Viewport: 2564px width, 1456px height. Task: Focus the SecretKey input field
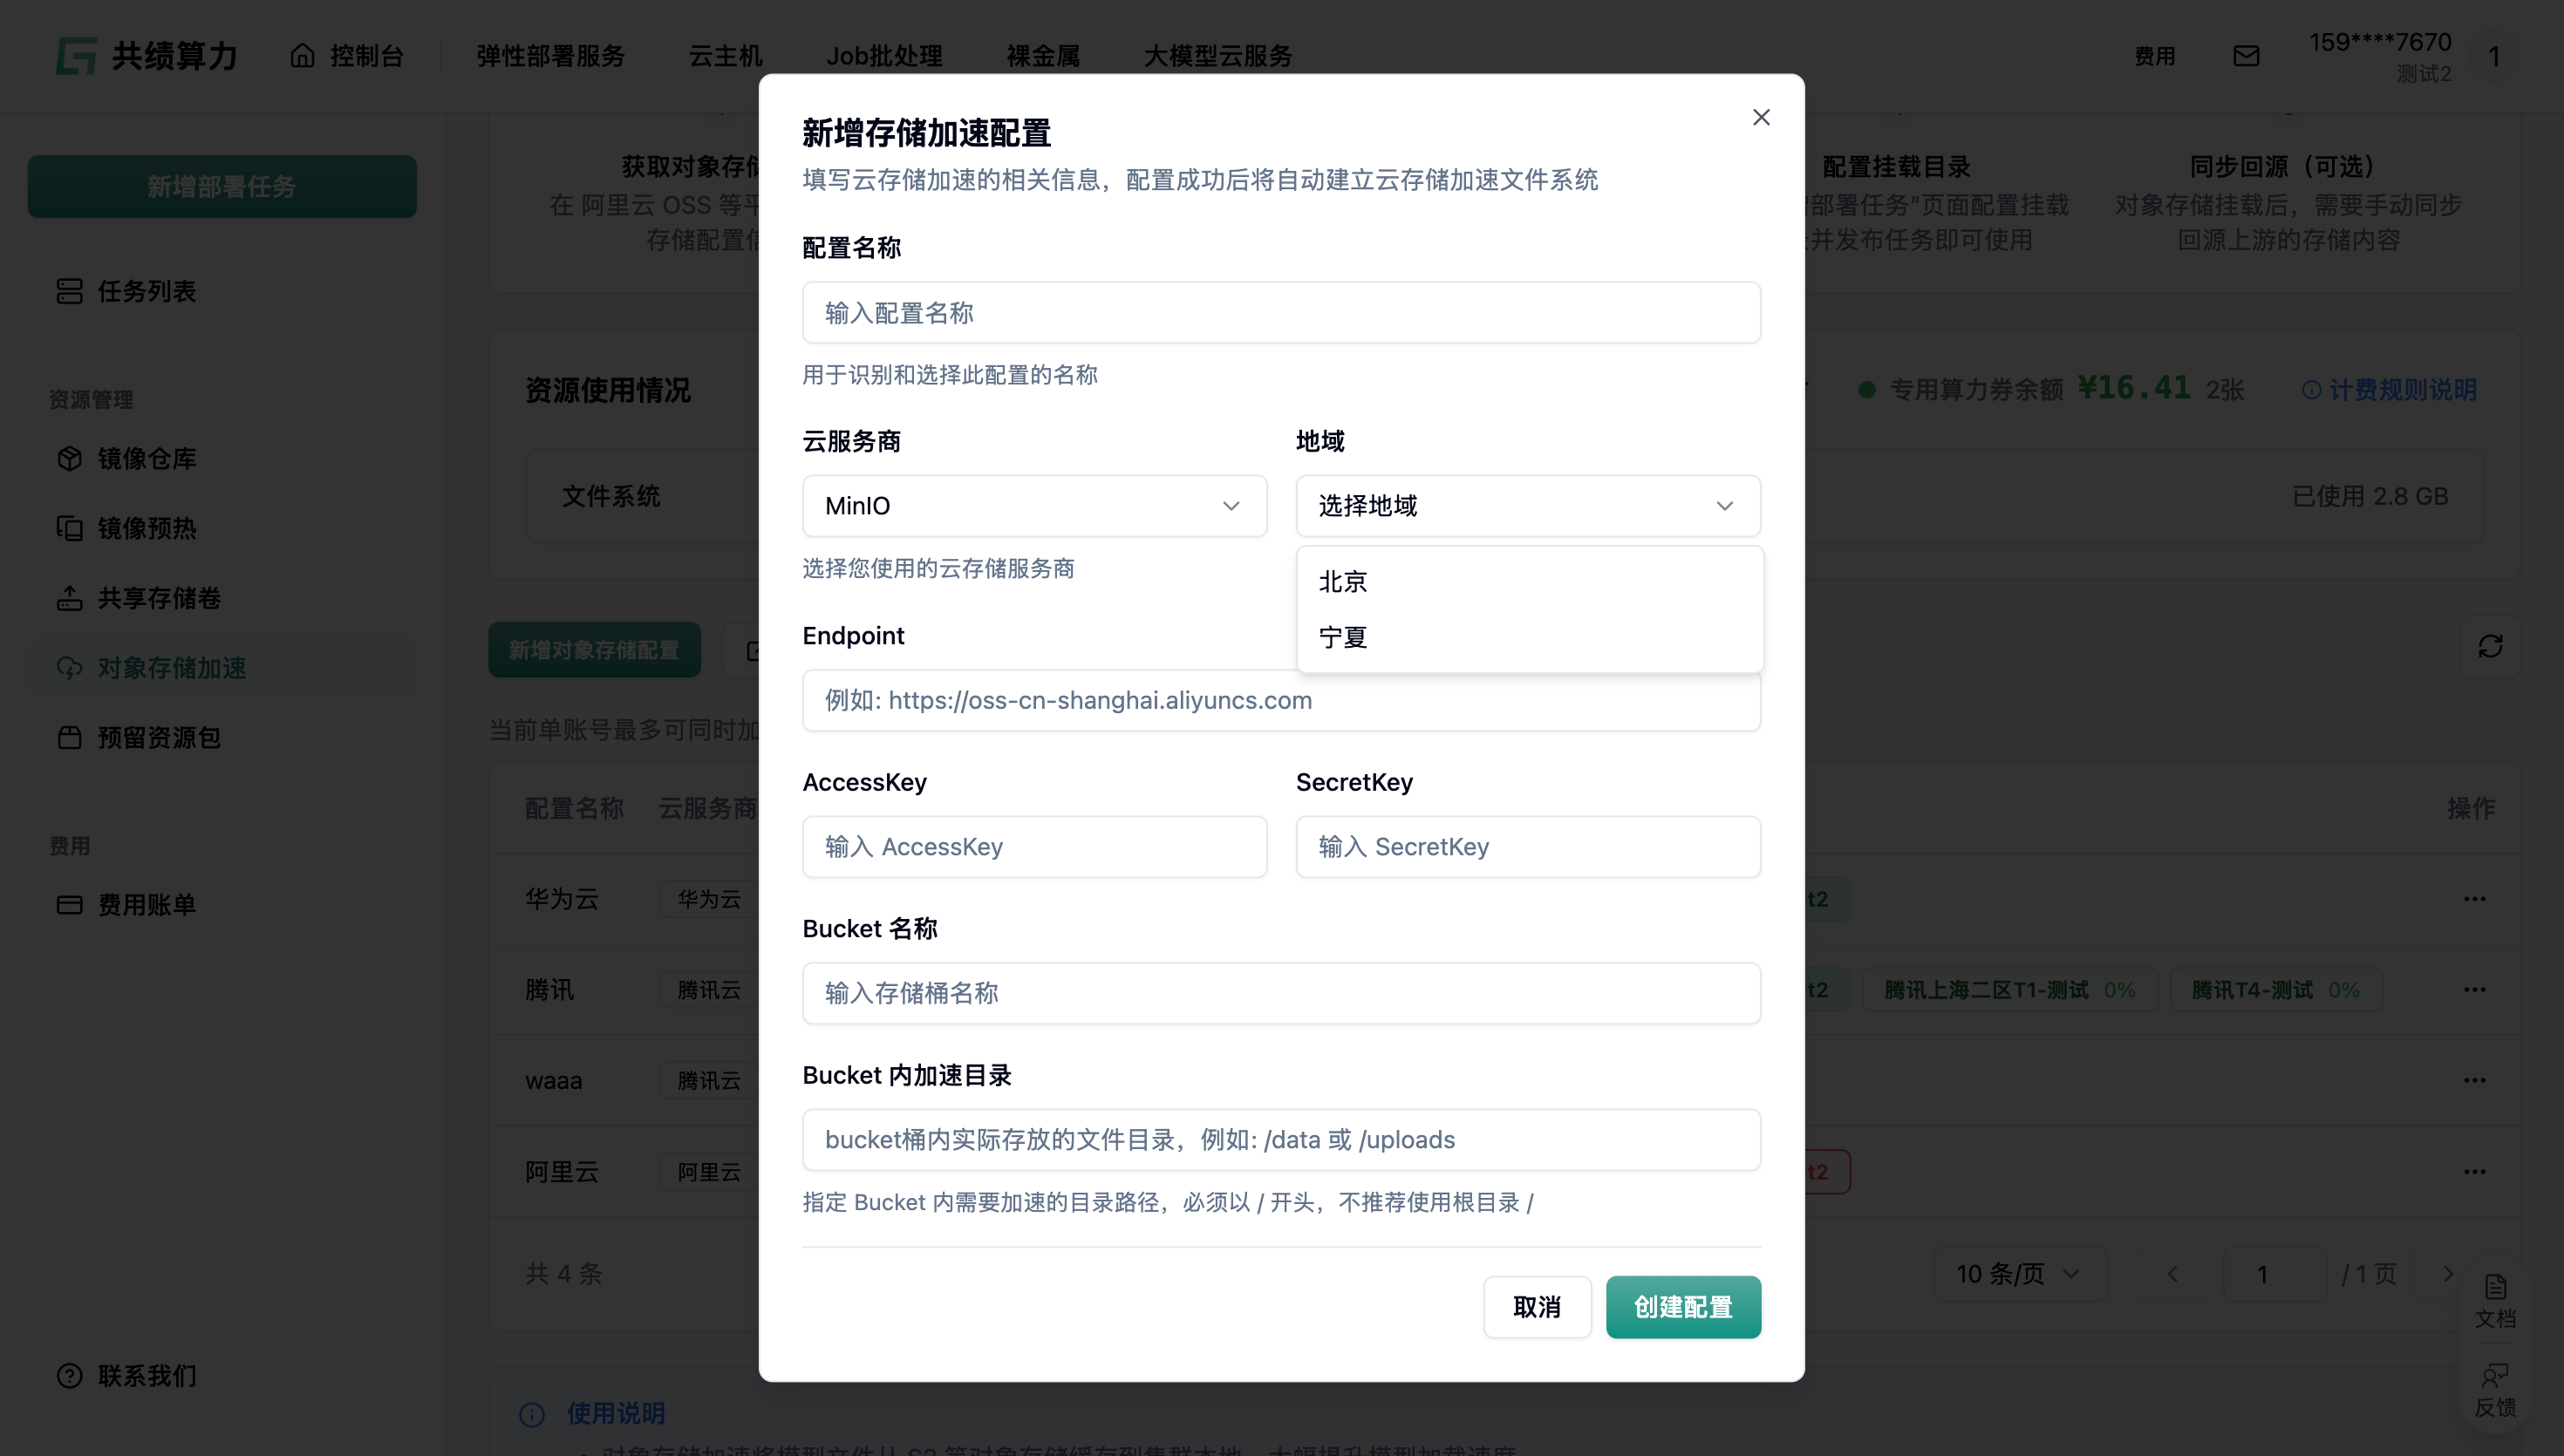1528,847
